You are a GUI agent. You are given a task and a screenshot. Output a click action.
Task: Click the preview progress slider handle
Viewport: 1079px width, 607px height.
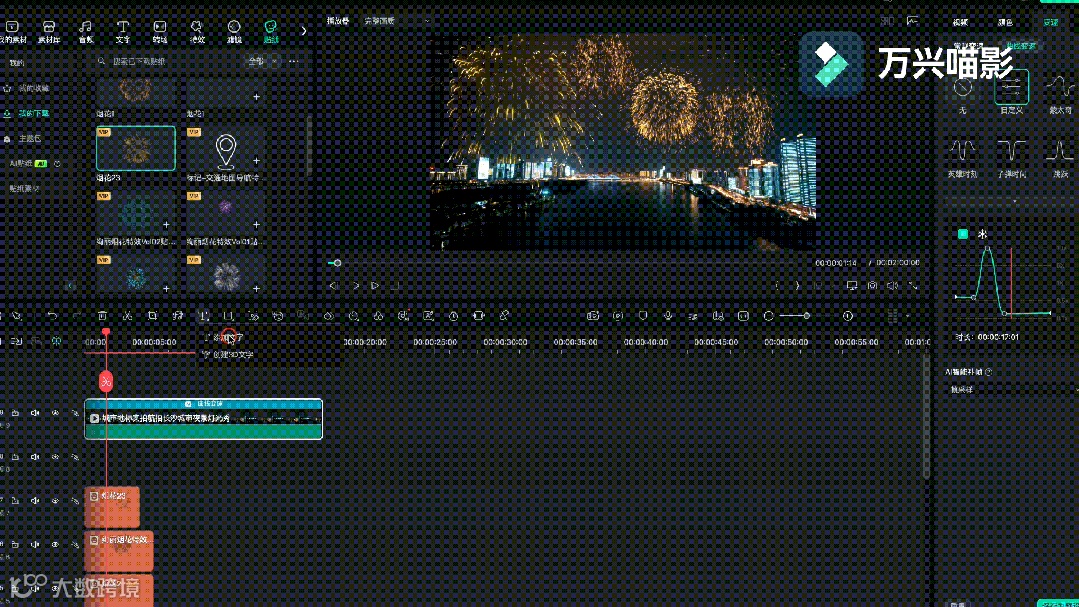pos(337,263)
